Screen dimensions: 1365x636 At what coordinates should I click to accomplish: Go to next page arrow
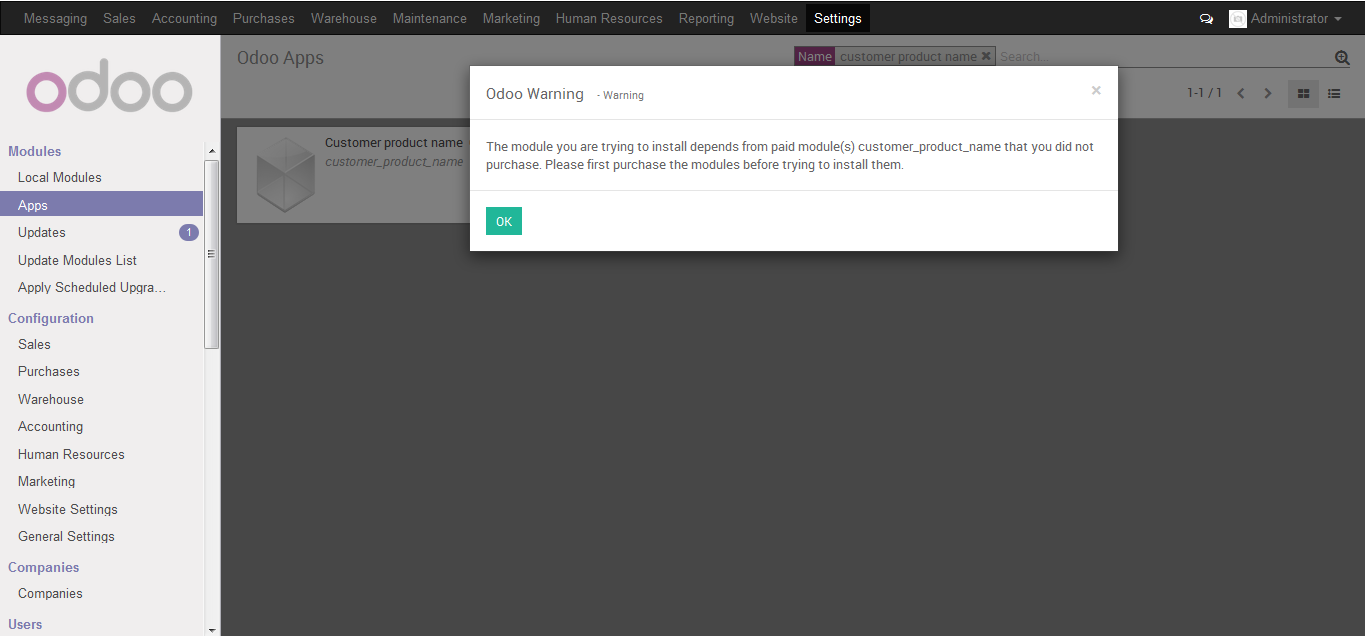1268,93
